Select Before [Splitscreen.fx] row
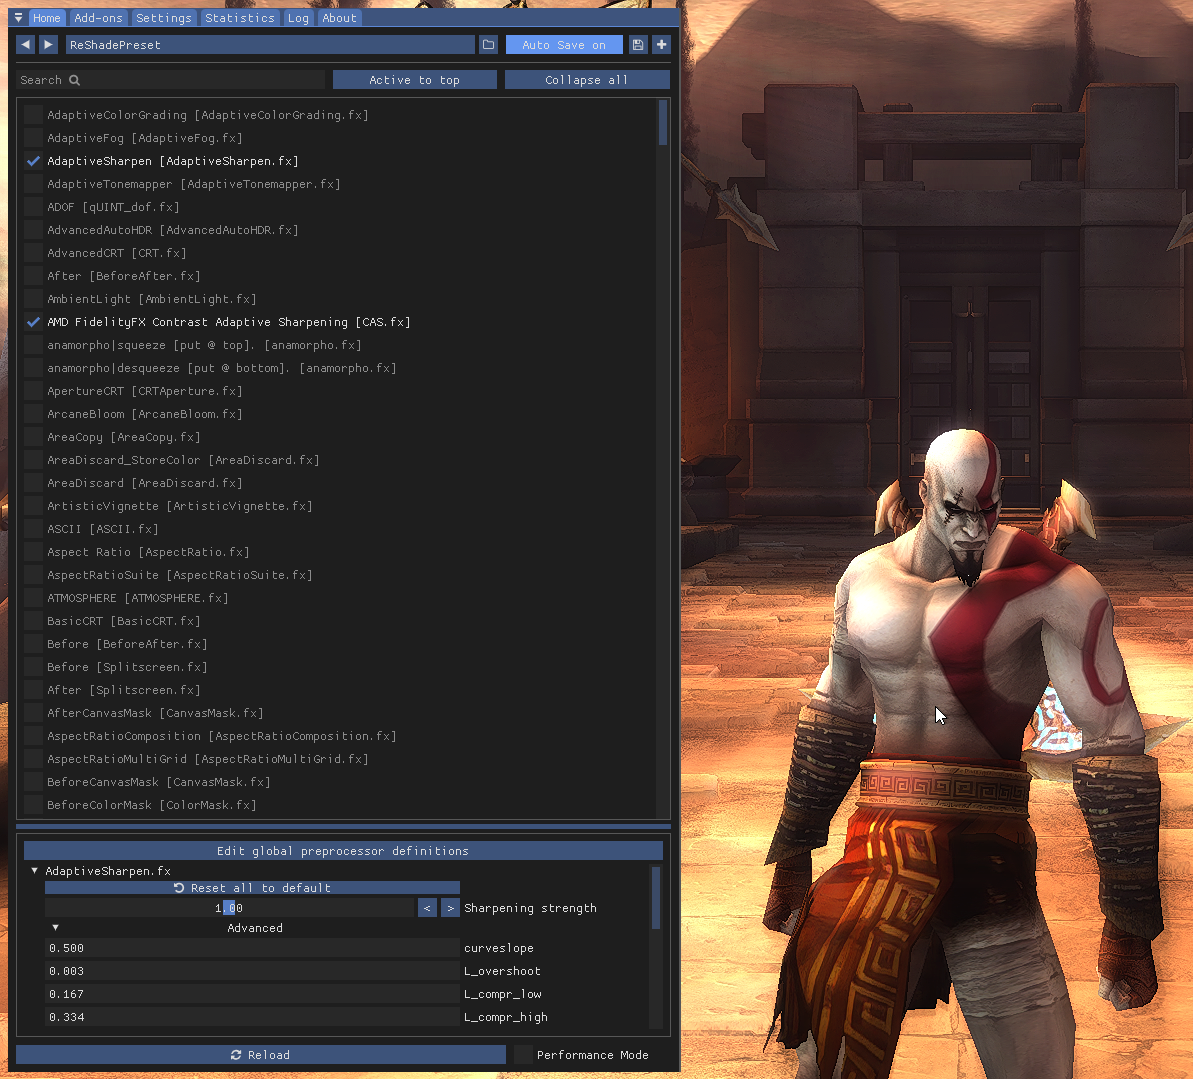Screen dimensions: 1193x1079 pyautogui.click(x=127, y=667)
